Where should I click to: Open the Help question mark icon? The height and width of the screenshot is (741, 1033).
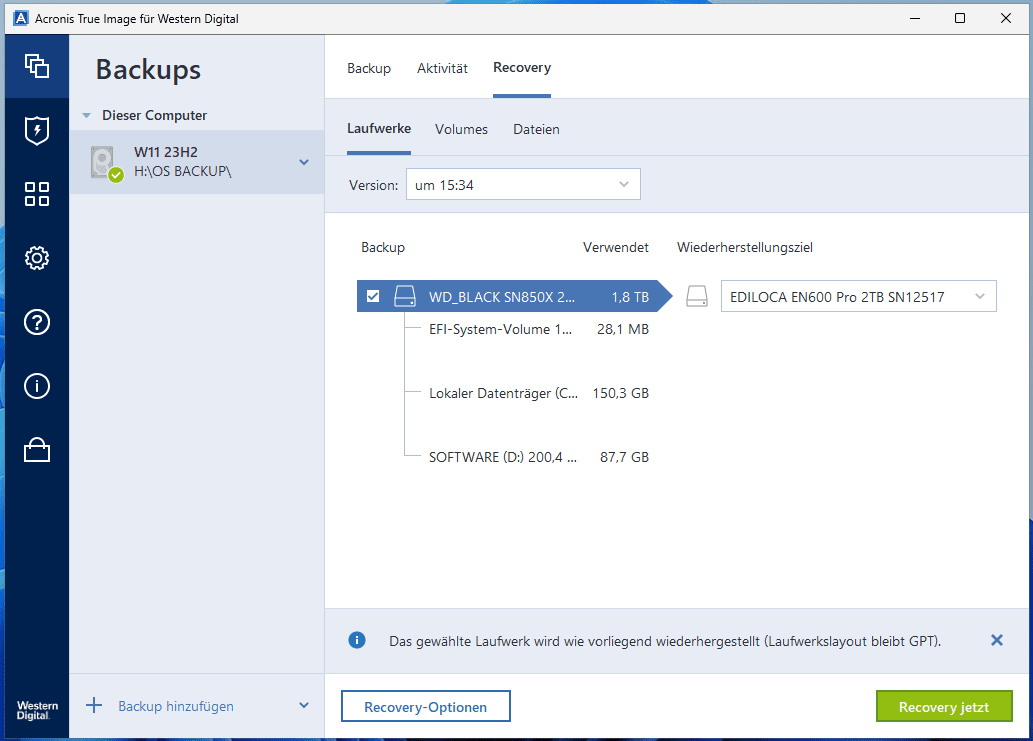37,322
